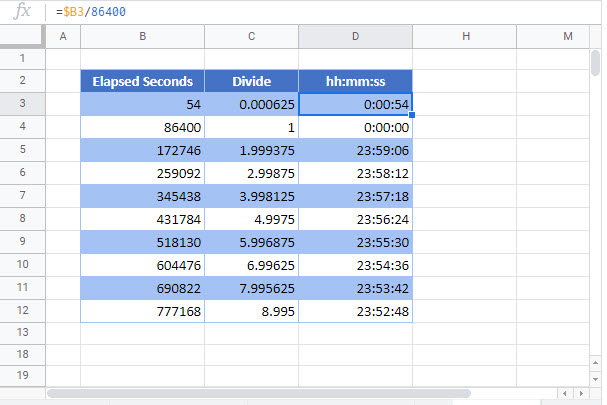The height and width of the screenshot is (405, 607).
Task: Click the horizontal scrollbar right arrow
Action: (581, 393)
